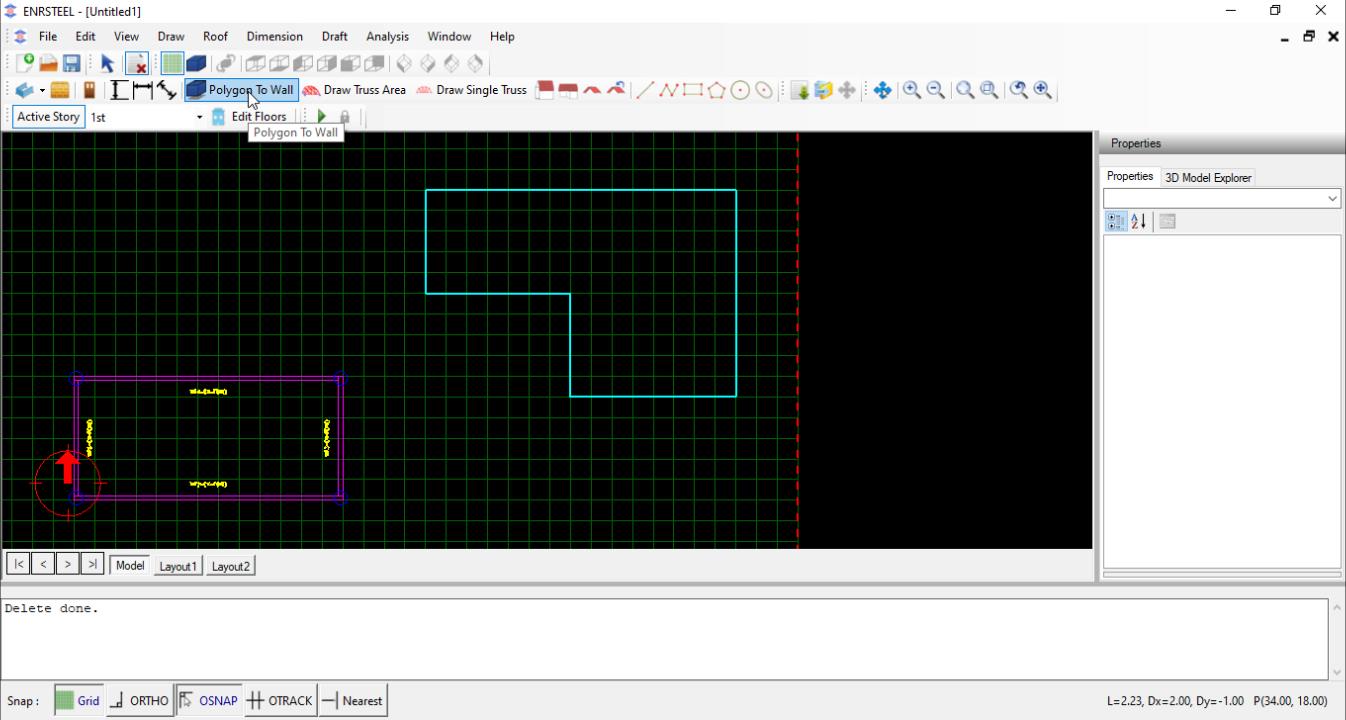Activate the pan move arrows icon
Viewport: 1346px width, 720px height.
(882, 90)
